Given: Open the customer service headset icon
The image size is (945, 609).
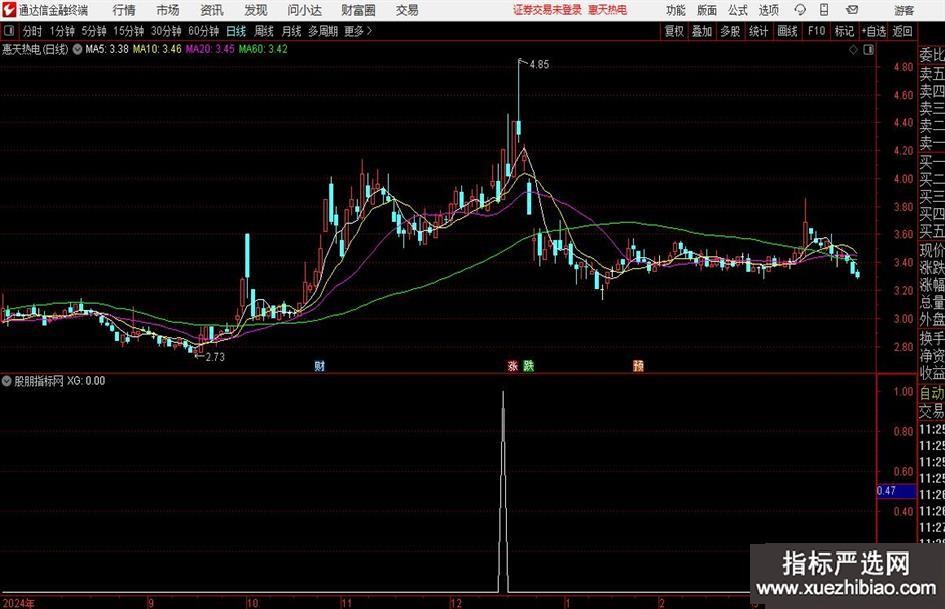Looking at the screenshot, I should click(x=800, y=10).
